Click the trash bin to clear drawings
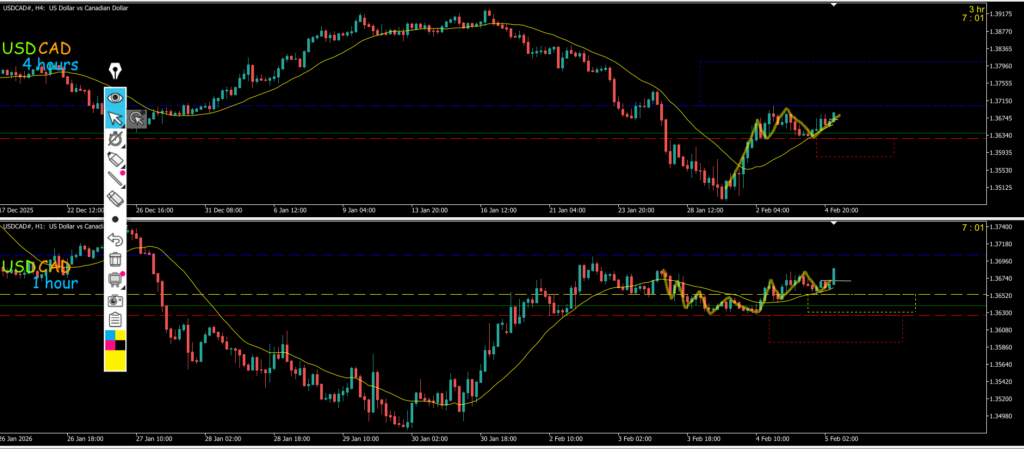The height and width of the screenshot is (449, 1024). pos(116,260)
